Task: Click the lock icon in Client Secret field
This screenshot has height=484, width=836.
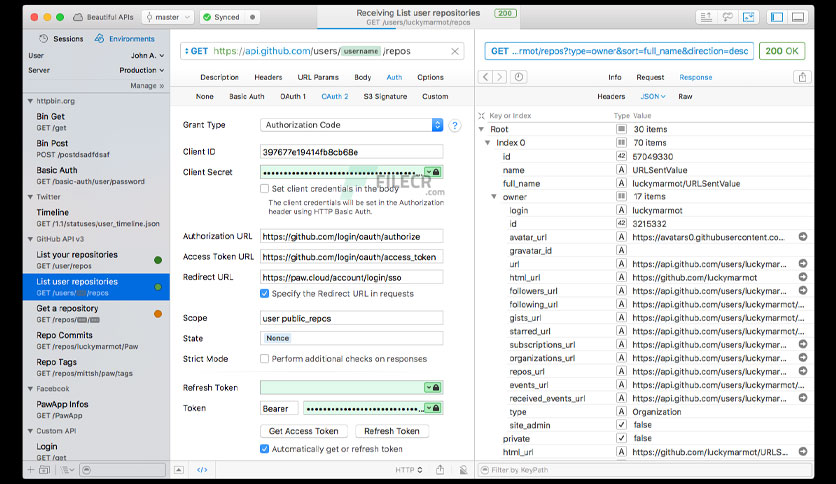Action: point(436,172)
